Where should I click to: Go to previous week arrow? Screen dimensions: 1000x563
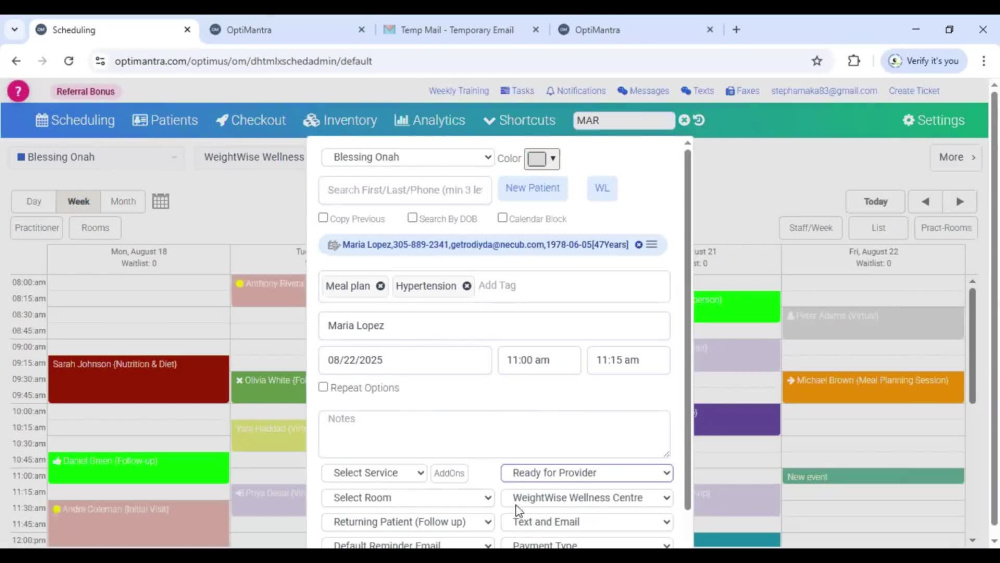[x=925, y=201]
